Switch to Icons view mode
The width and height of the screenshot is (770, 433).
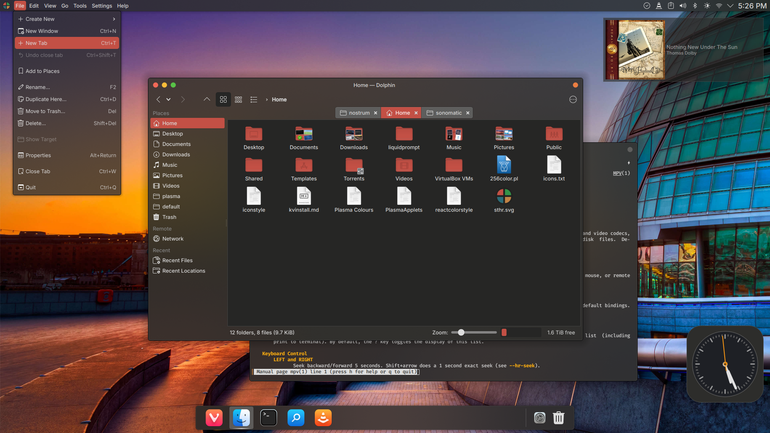223,100
